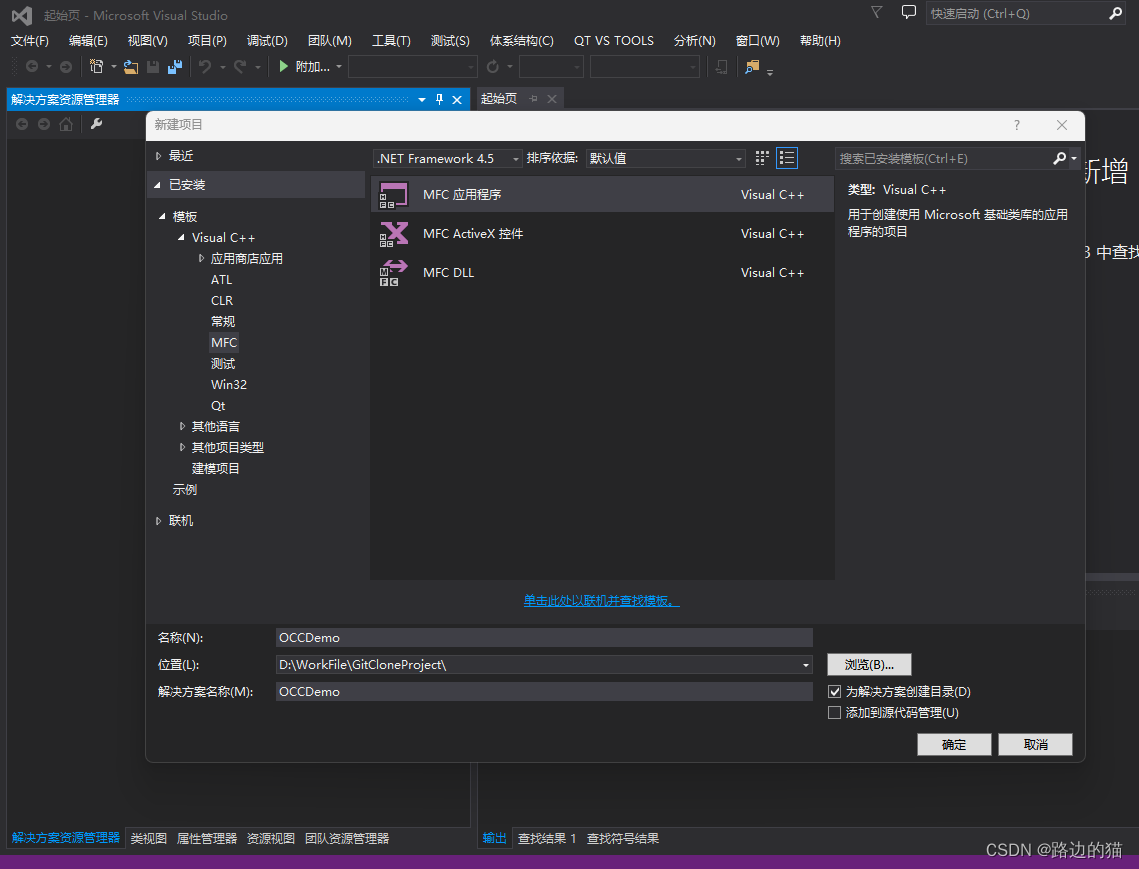Select the Qt tree item
The image size is (1139, 869).
pos(218,405)
